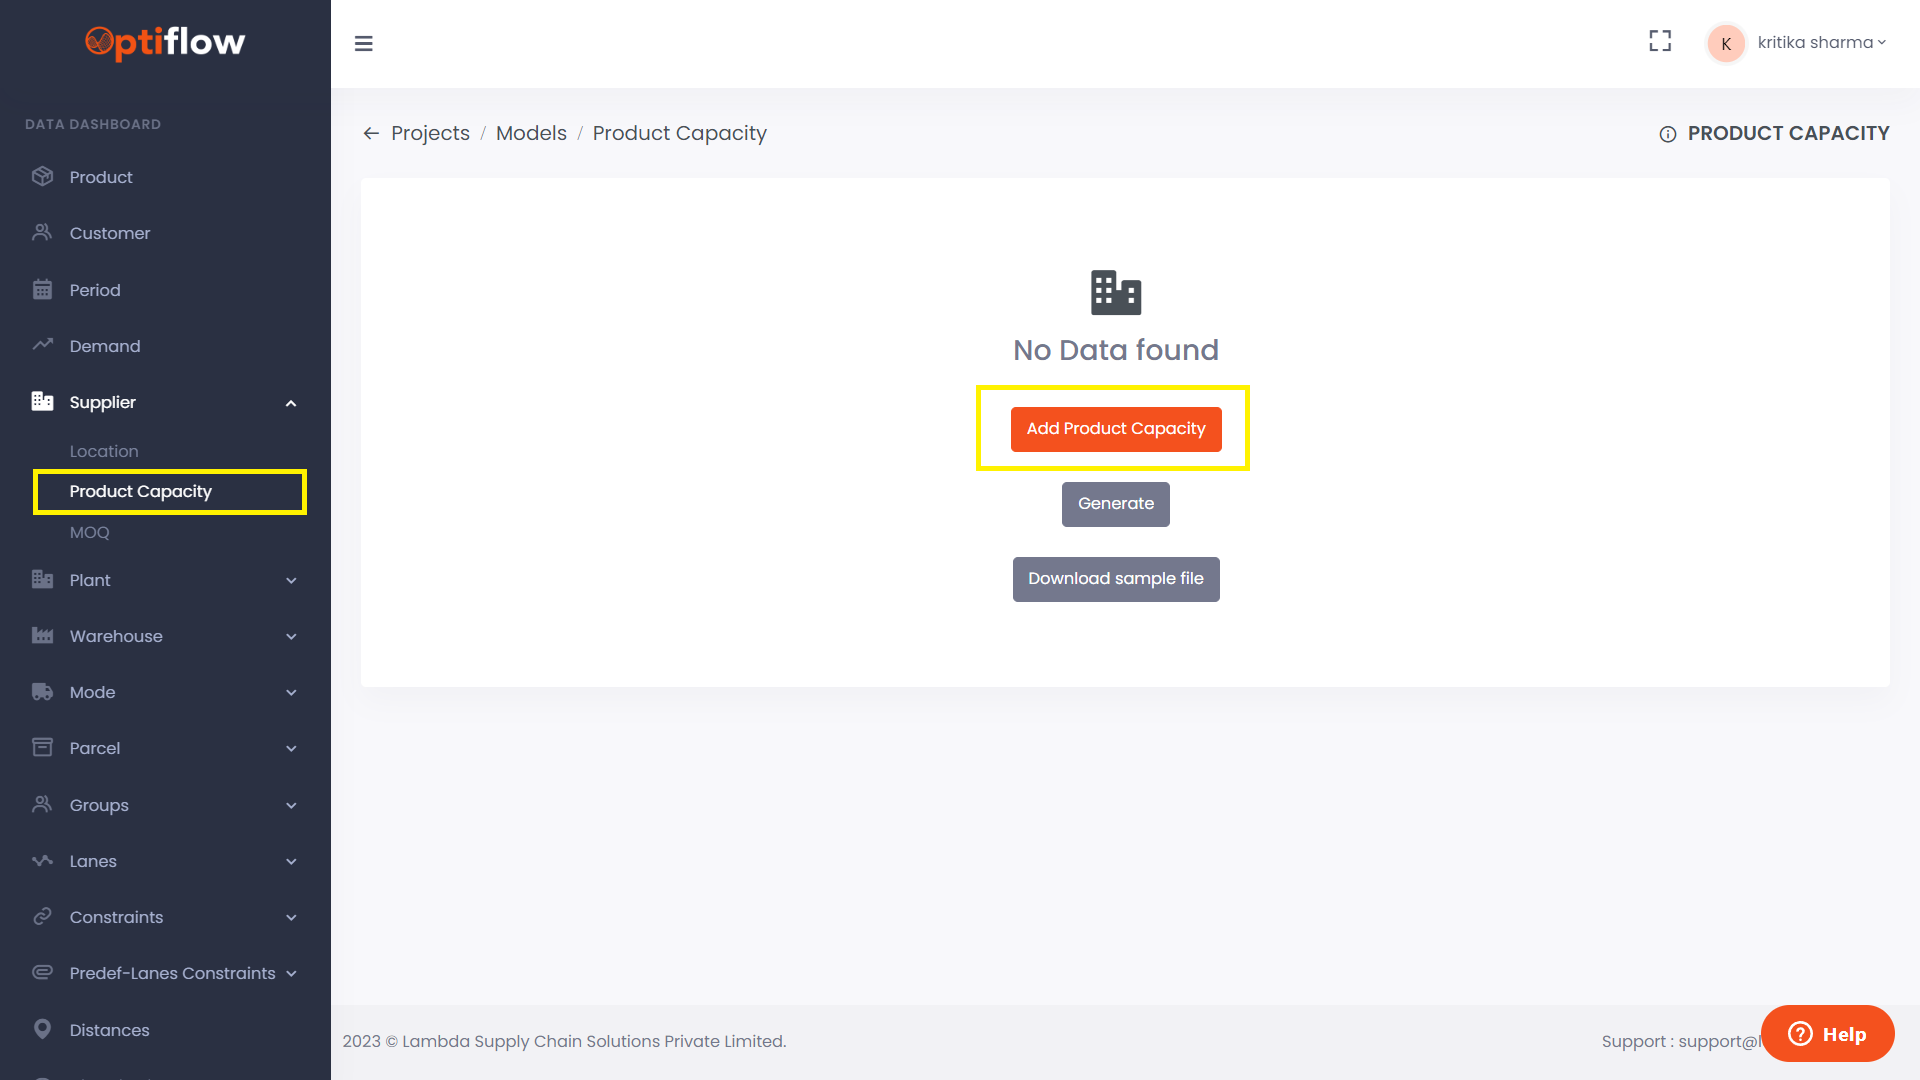Select the Product icon in the sidebar
This screenshot has width=1920, height=1080.
tap(42, 176)
